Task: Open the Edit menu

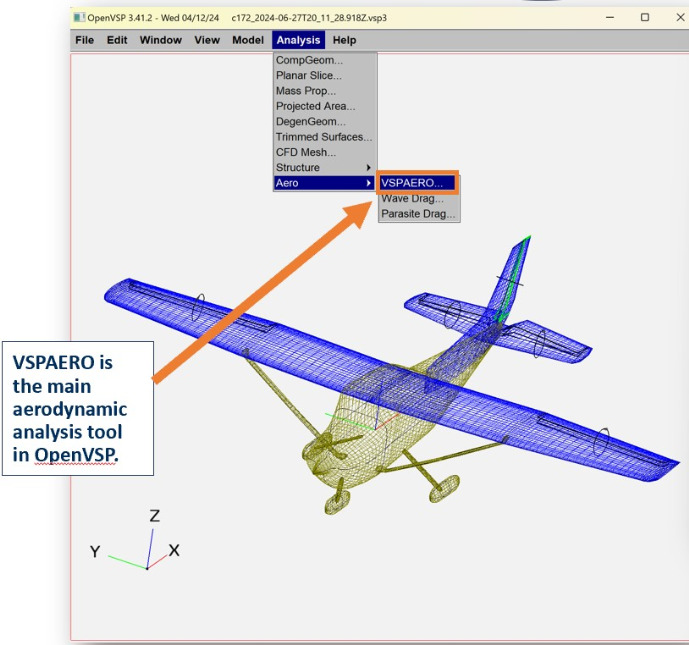Action: [117, 40]
